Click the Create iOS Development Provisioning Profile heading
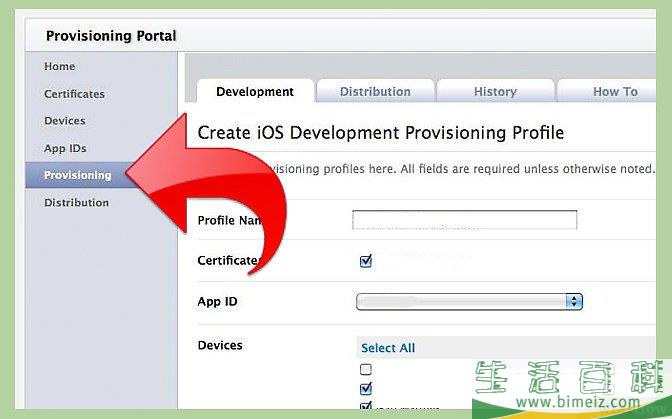 (381, 133)
